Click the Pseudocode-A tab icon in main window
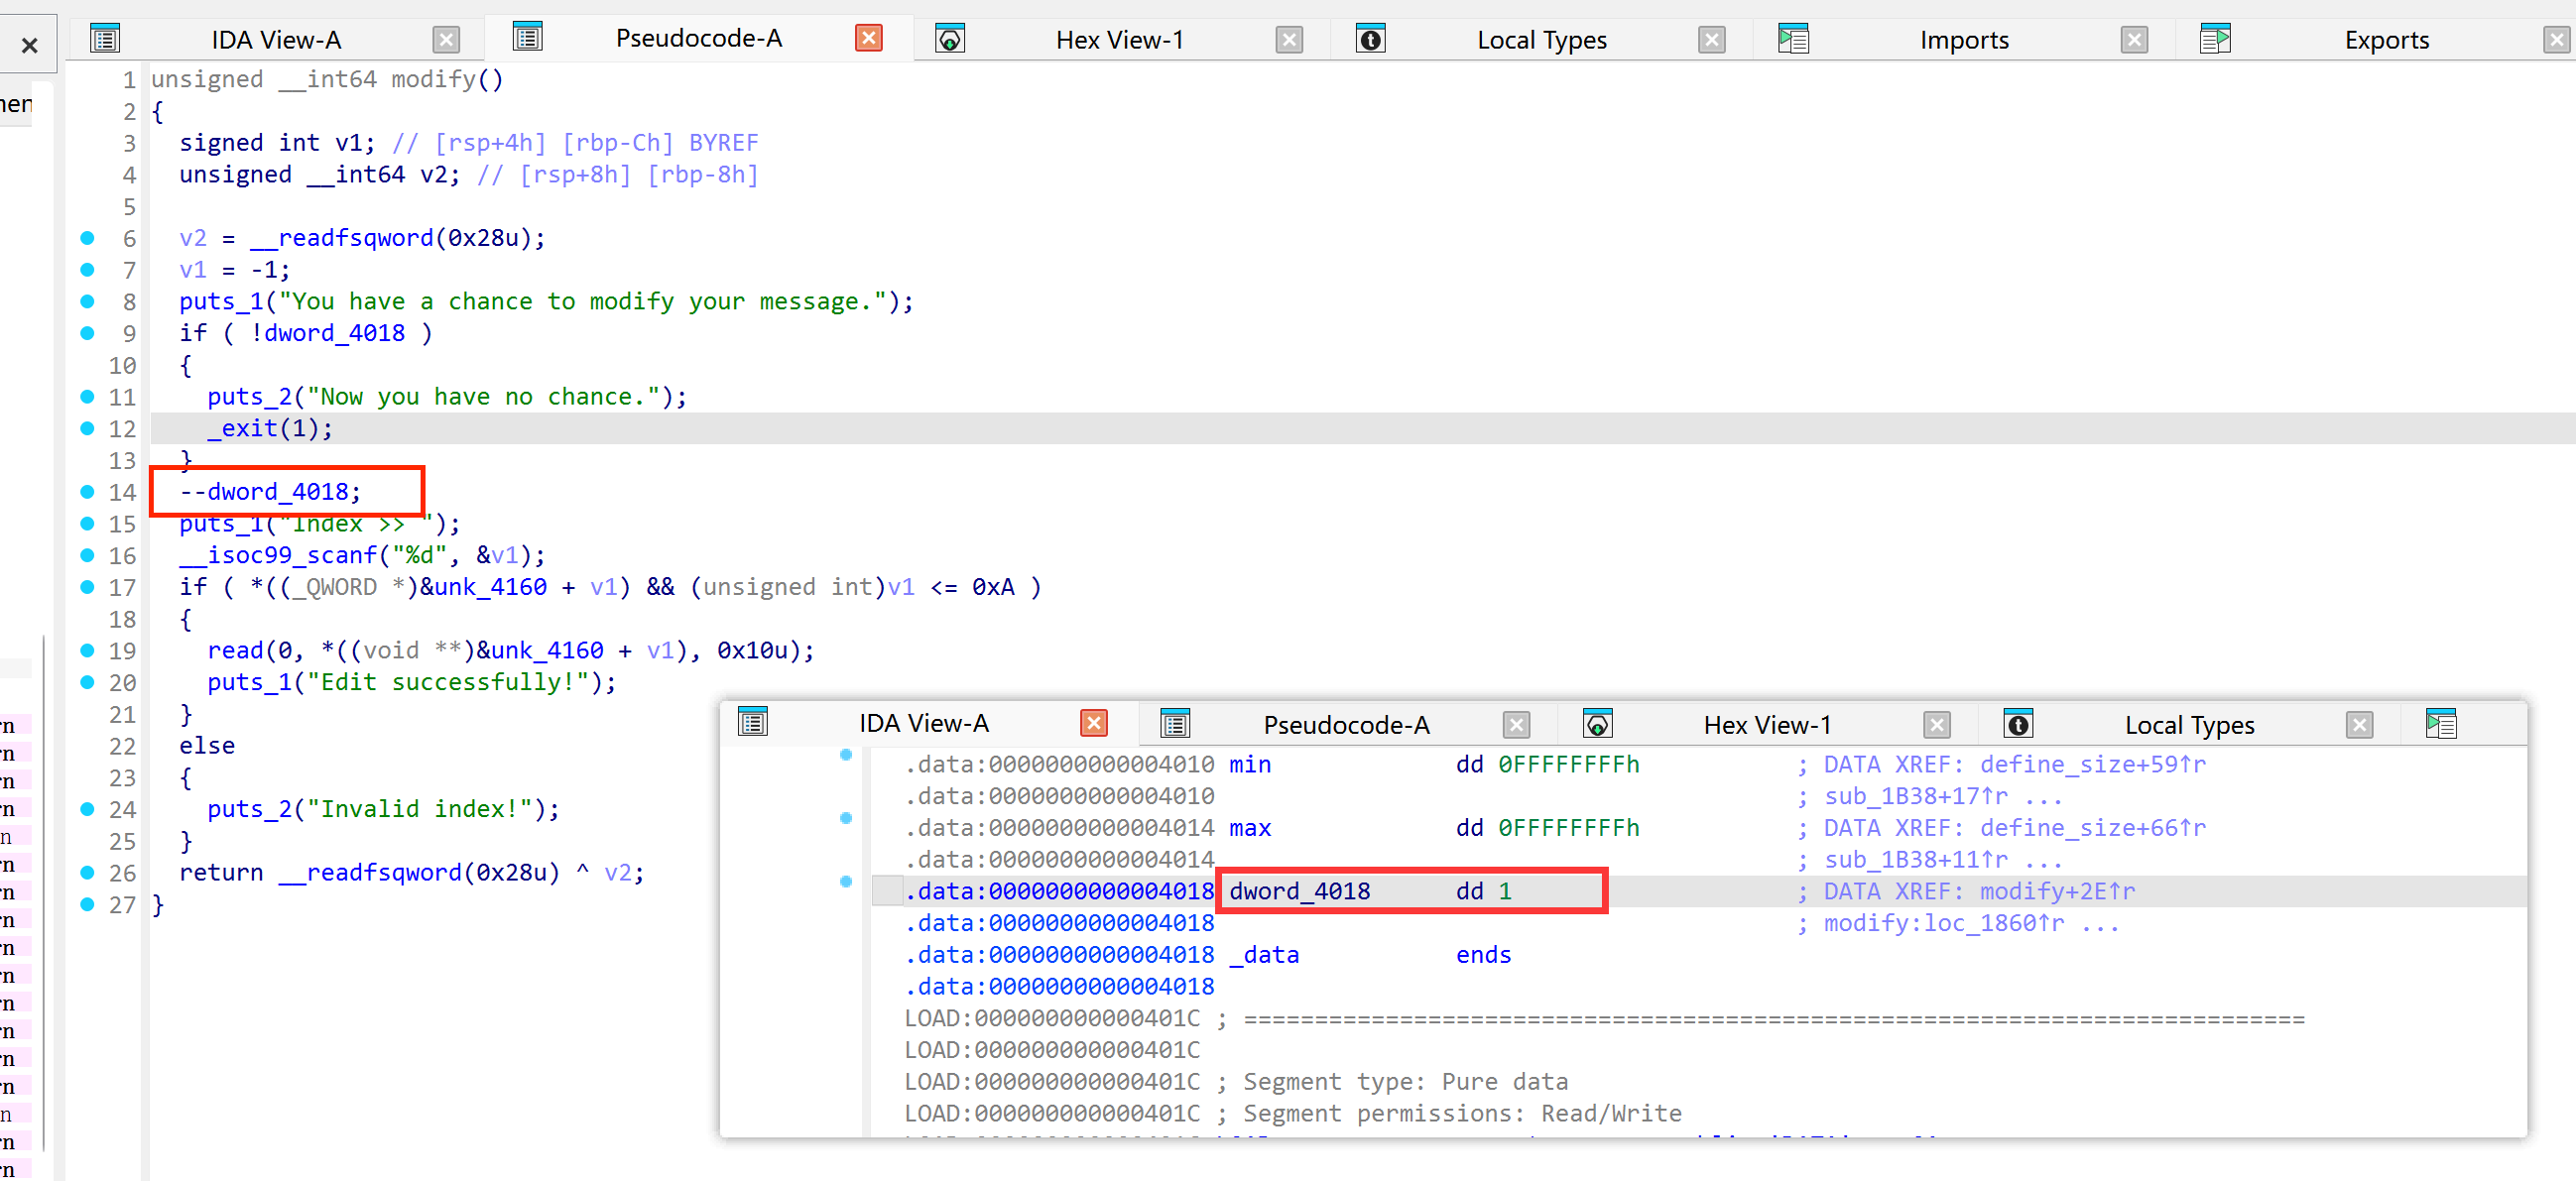 527,37
